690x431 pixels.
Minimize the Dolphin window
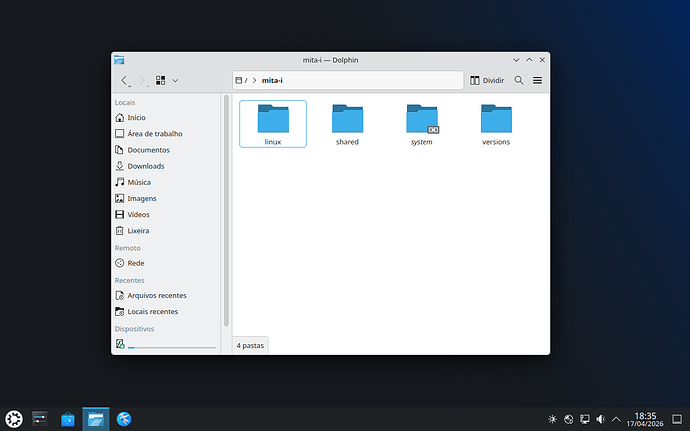pos(516,60)
